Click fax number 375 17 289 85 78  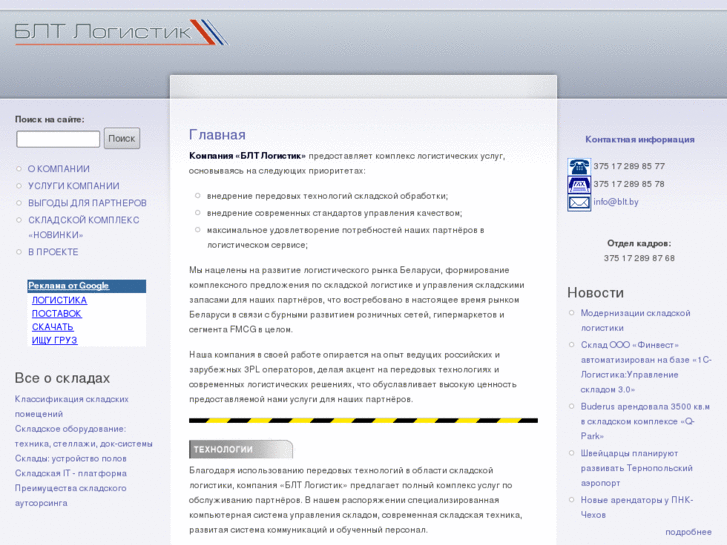(629, 184)
